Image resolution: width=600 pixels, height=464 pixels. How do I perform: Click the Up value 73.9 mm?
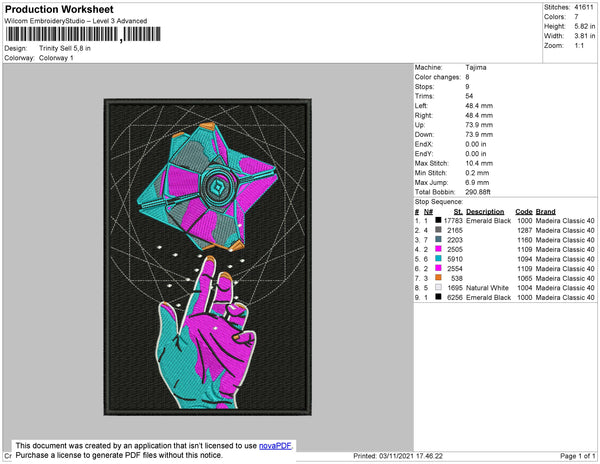479,125
